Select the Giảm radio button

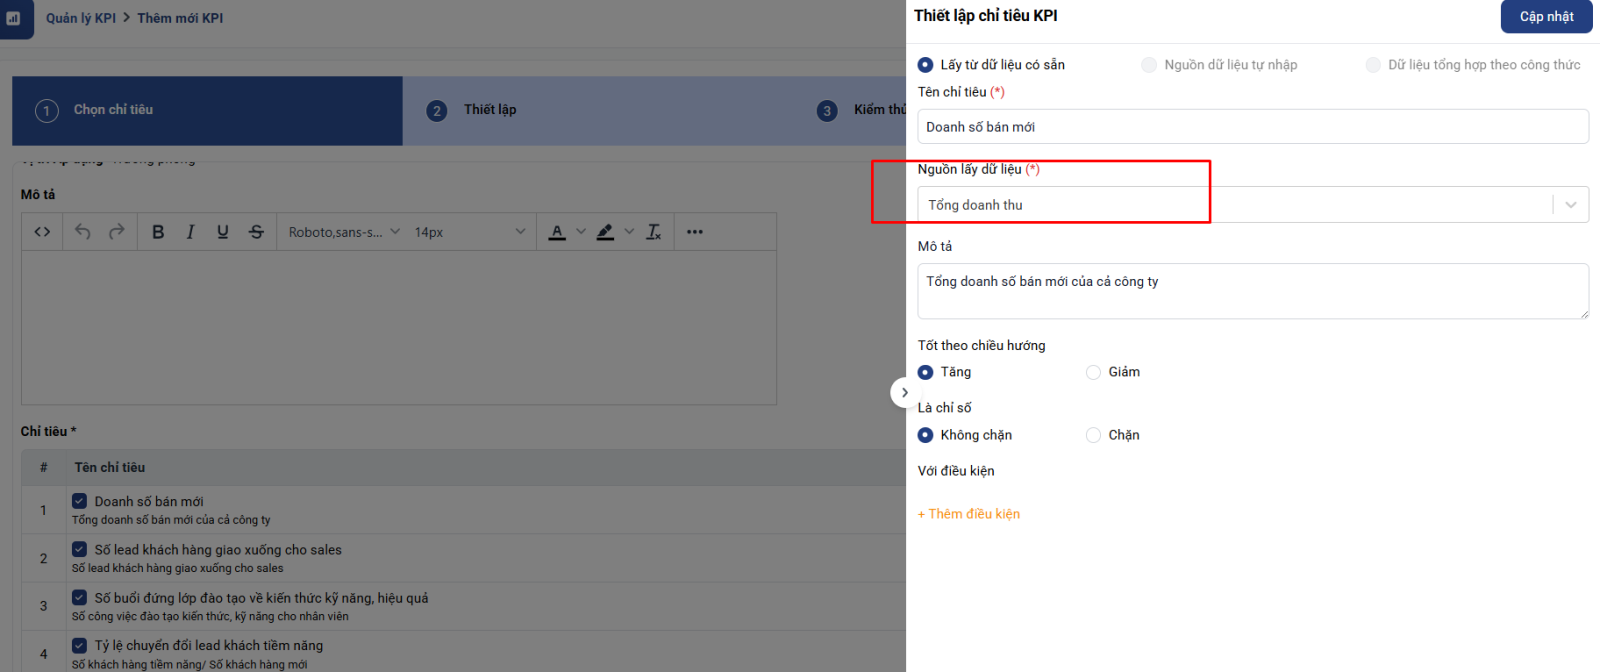click(x=1093, y=372)
